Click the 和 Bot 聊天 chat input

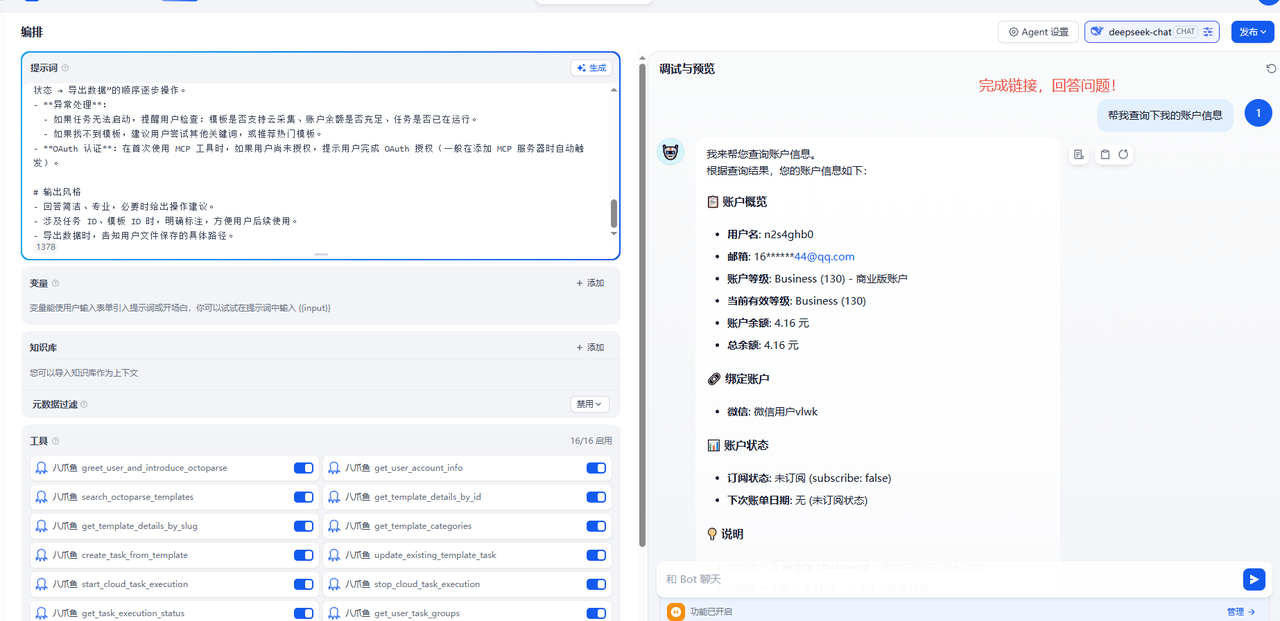[950, 579]
